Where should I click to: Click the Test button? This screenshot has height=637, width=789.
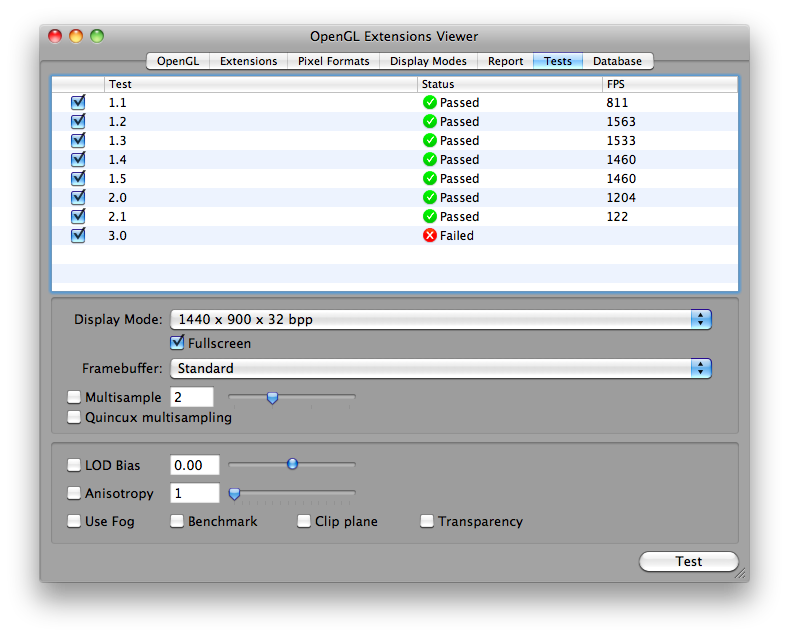689,562
